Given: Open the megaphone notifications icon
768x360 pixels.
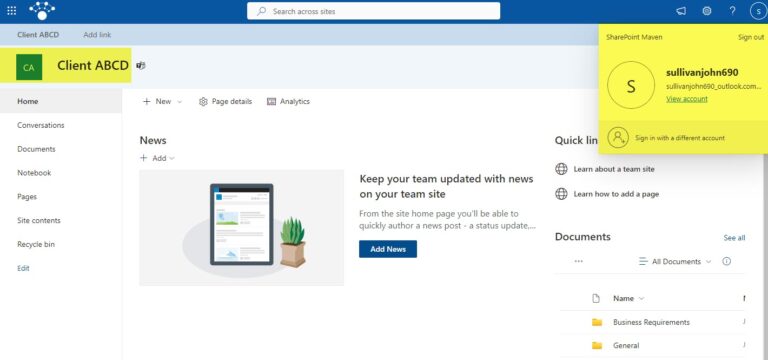Looking at the screenshot, I should pyautogui.click(x=681, y=11).
